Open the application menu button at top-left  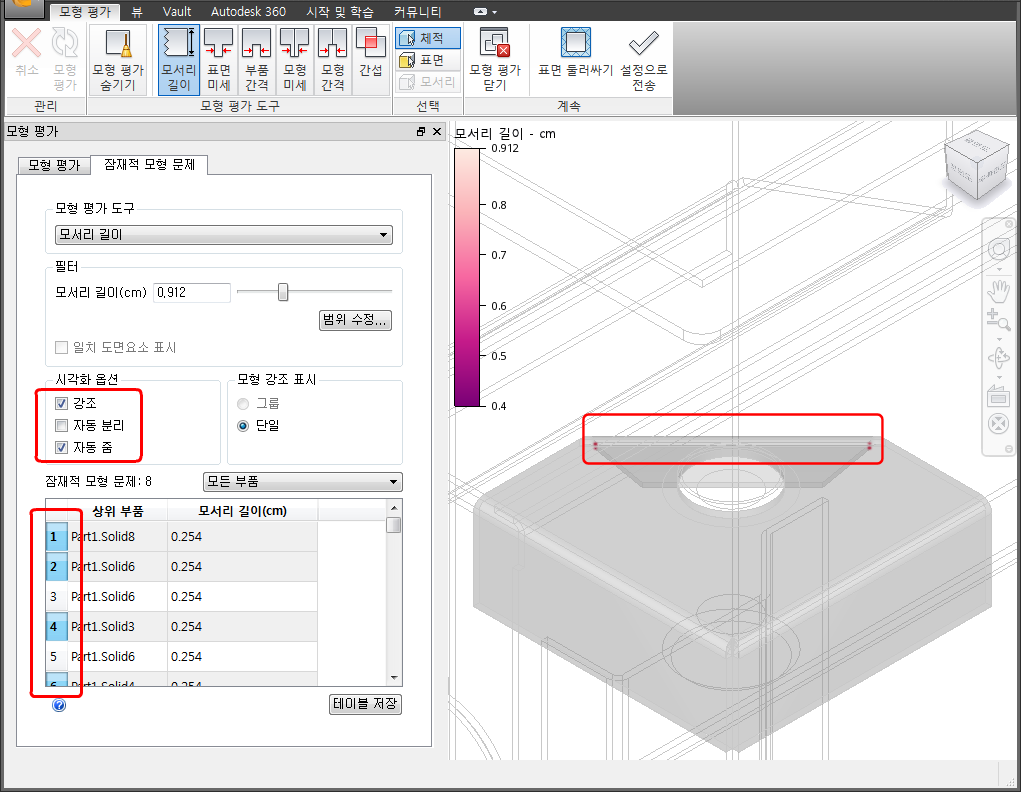[23, 8]
